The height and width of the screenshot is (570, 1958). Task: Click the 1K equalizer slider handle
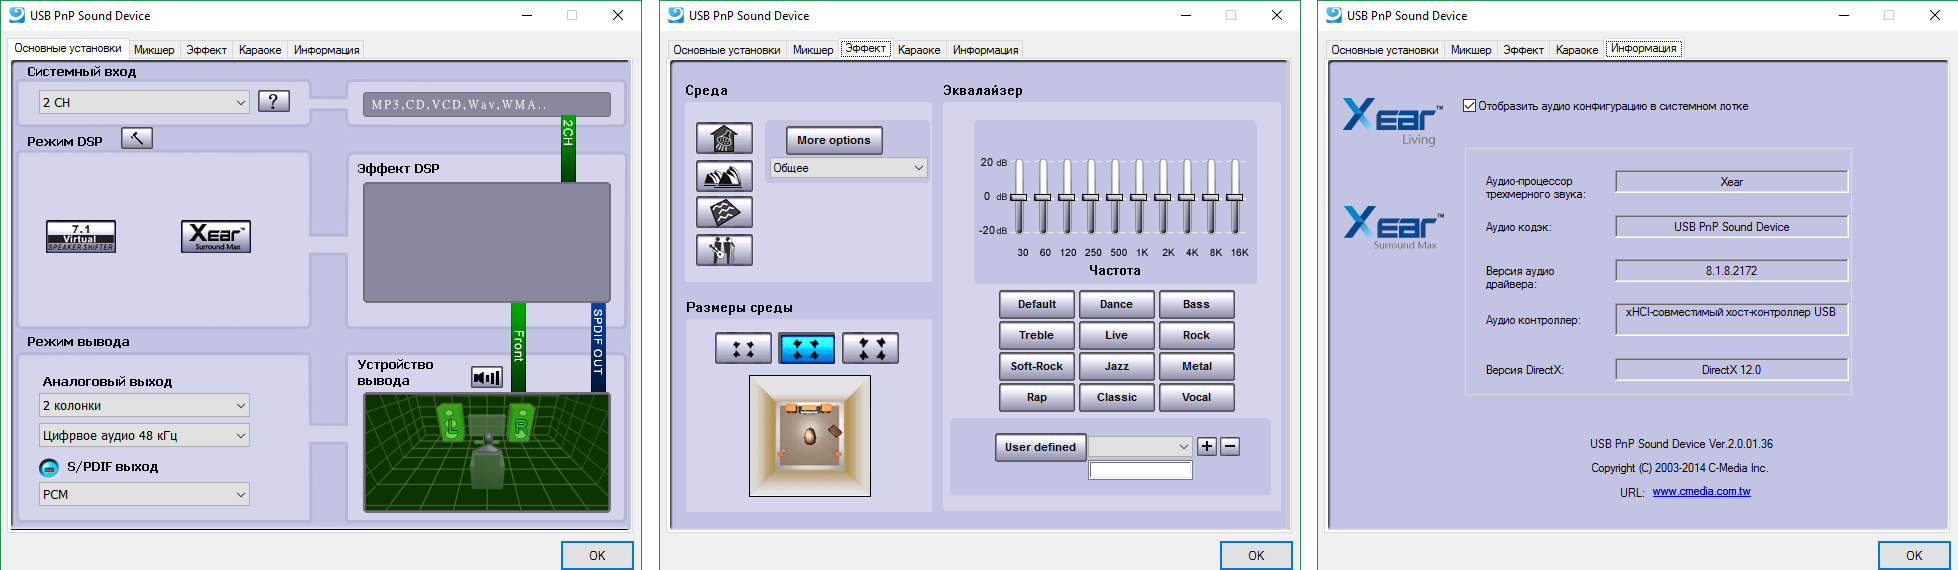coord(1139,198)
